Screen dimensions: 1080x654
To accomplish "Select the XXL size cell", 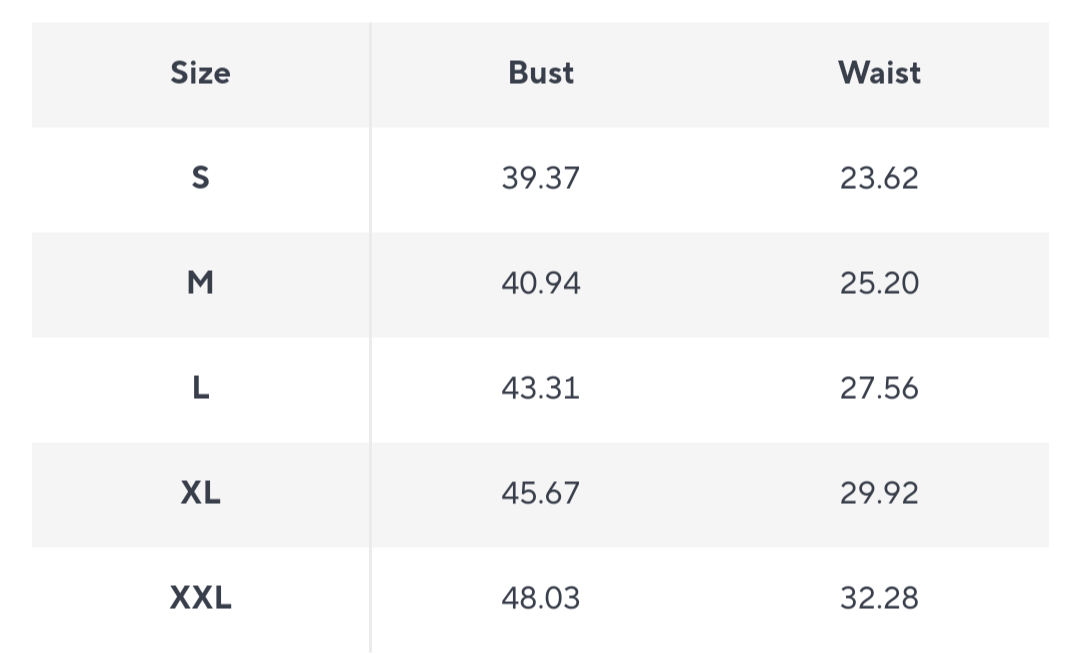I will coord(200,598).
